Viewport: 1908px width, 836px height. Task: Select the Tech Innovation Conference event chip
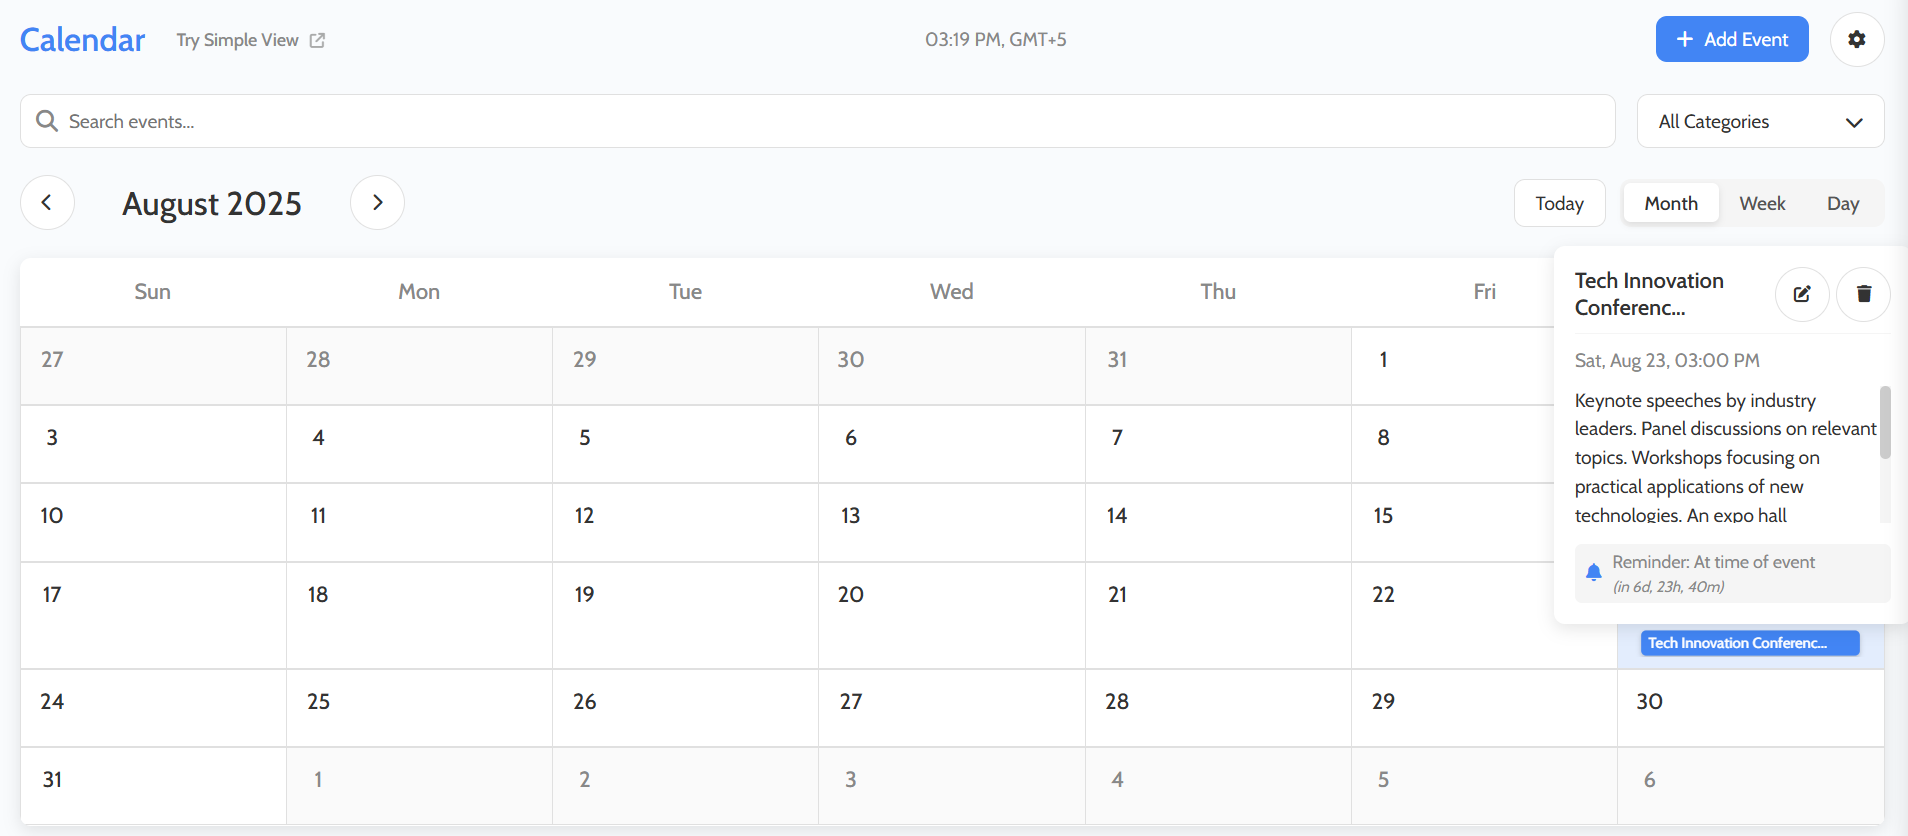tap(1749, 643)
